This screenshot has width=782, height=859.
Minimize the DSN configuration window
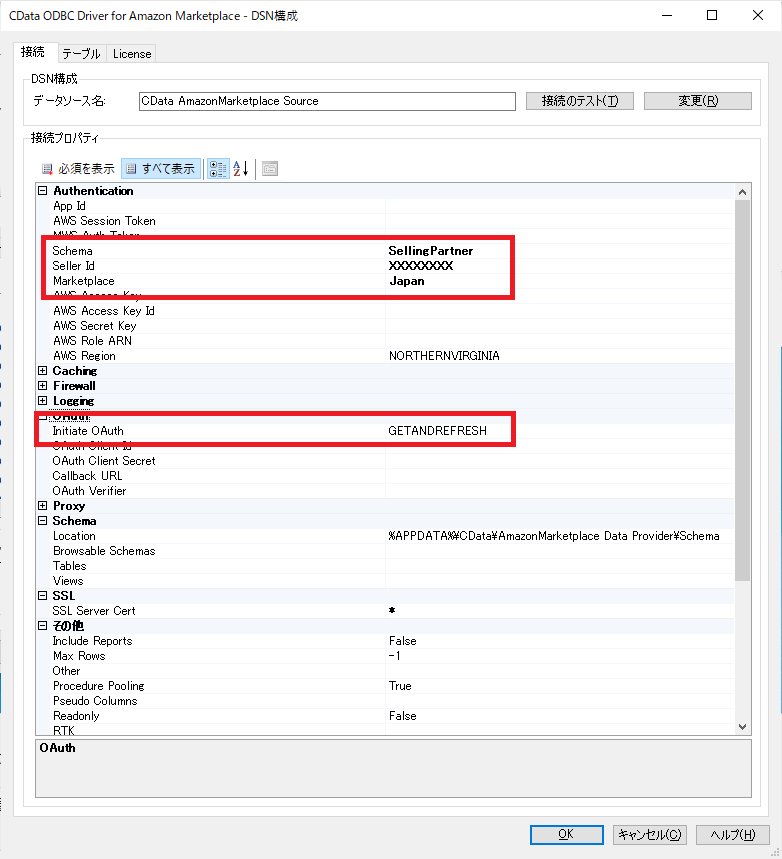[x=667, y=15]
